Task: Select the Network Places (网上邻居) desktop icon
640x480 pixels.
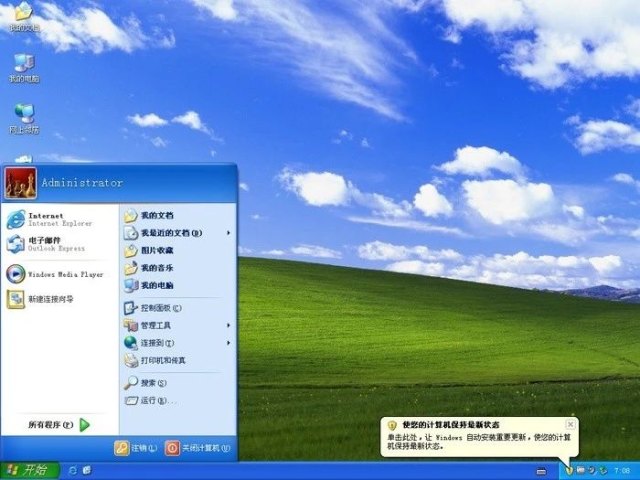Action: click(24, 117)
